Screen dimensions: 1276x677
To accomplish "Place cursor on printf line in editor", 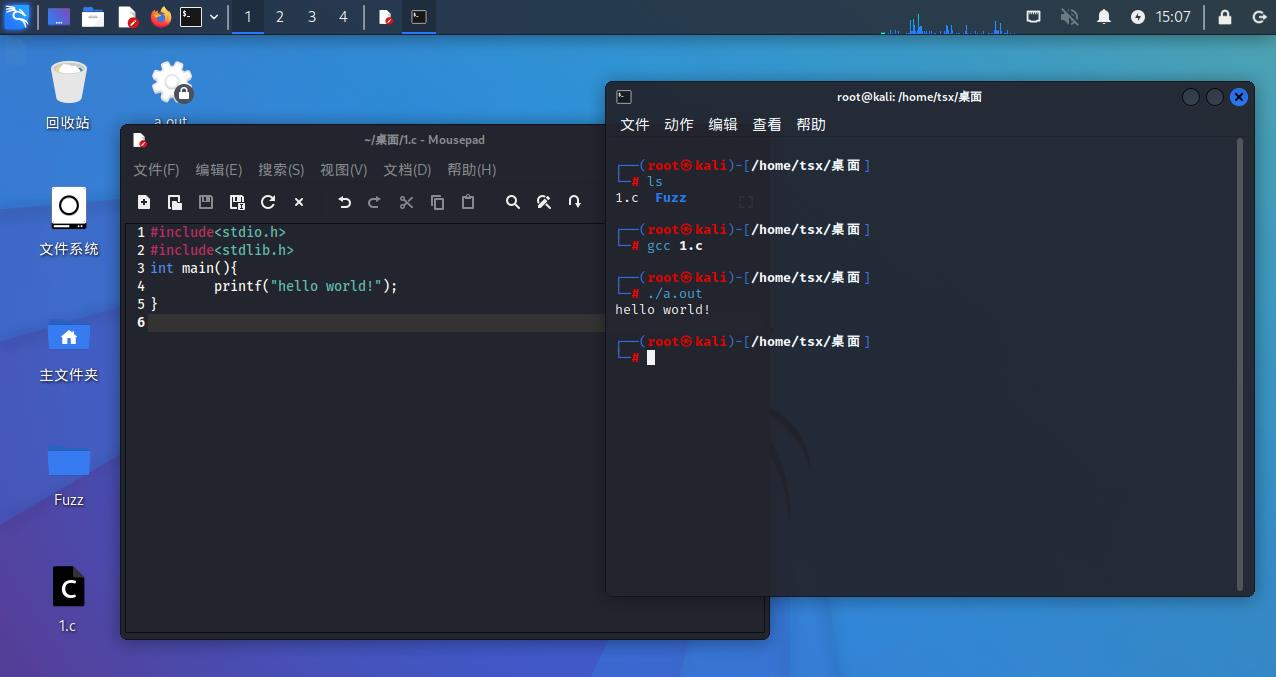I will [x=306, y=286].
